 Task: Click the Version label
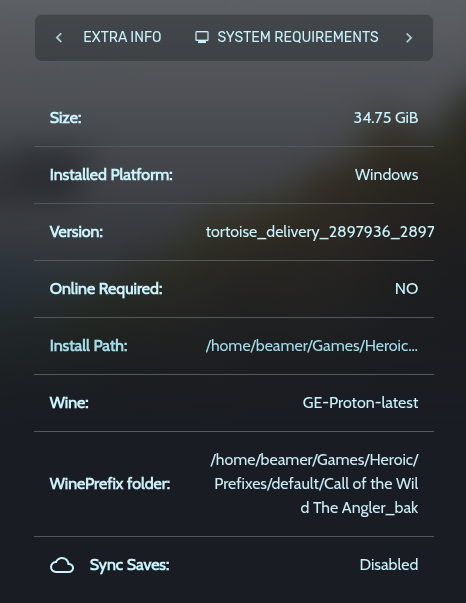(x=77, y=232)
